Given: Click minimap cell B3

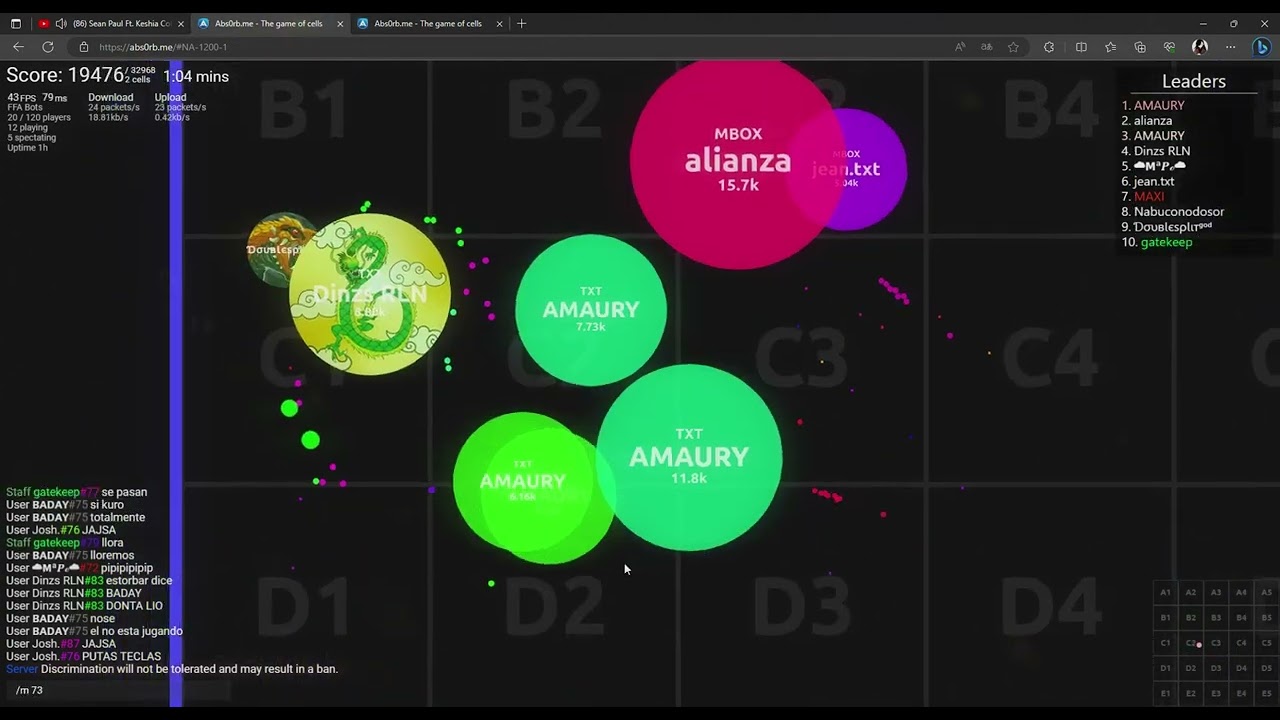Looking at the screenshot, I should 1216,617.
